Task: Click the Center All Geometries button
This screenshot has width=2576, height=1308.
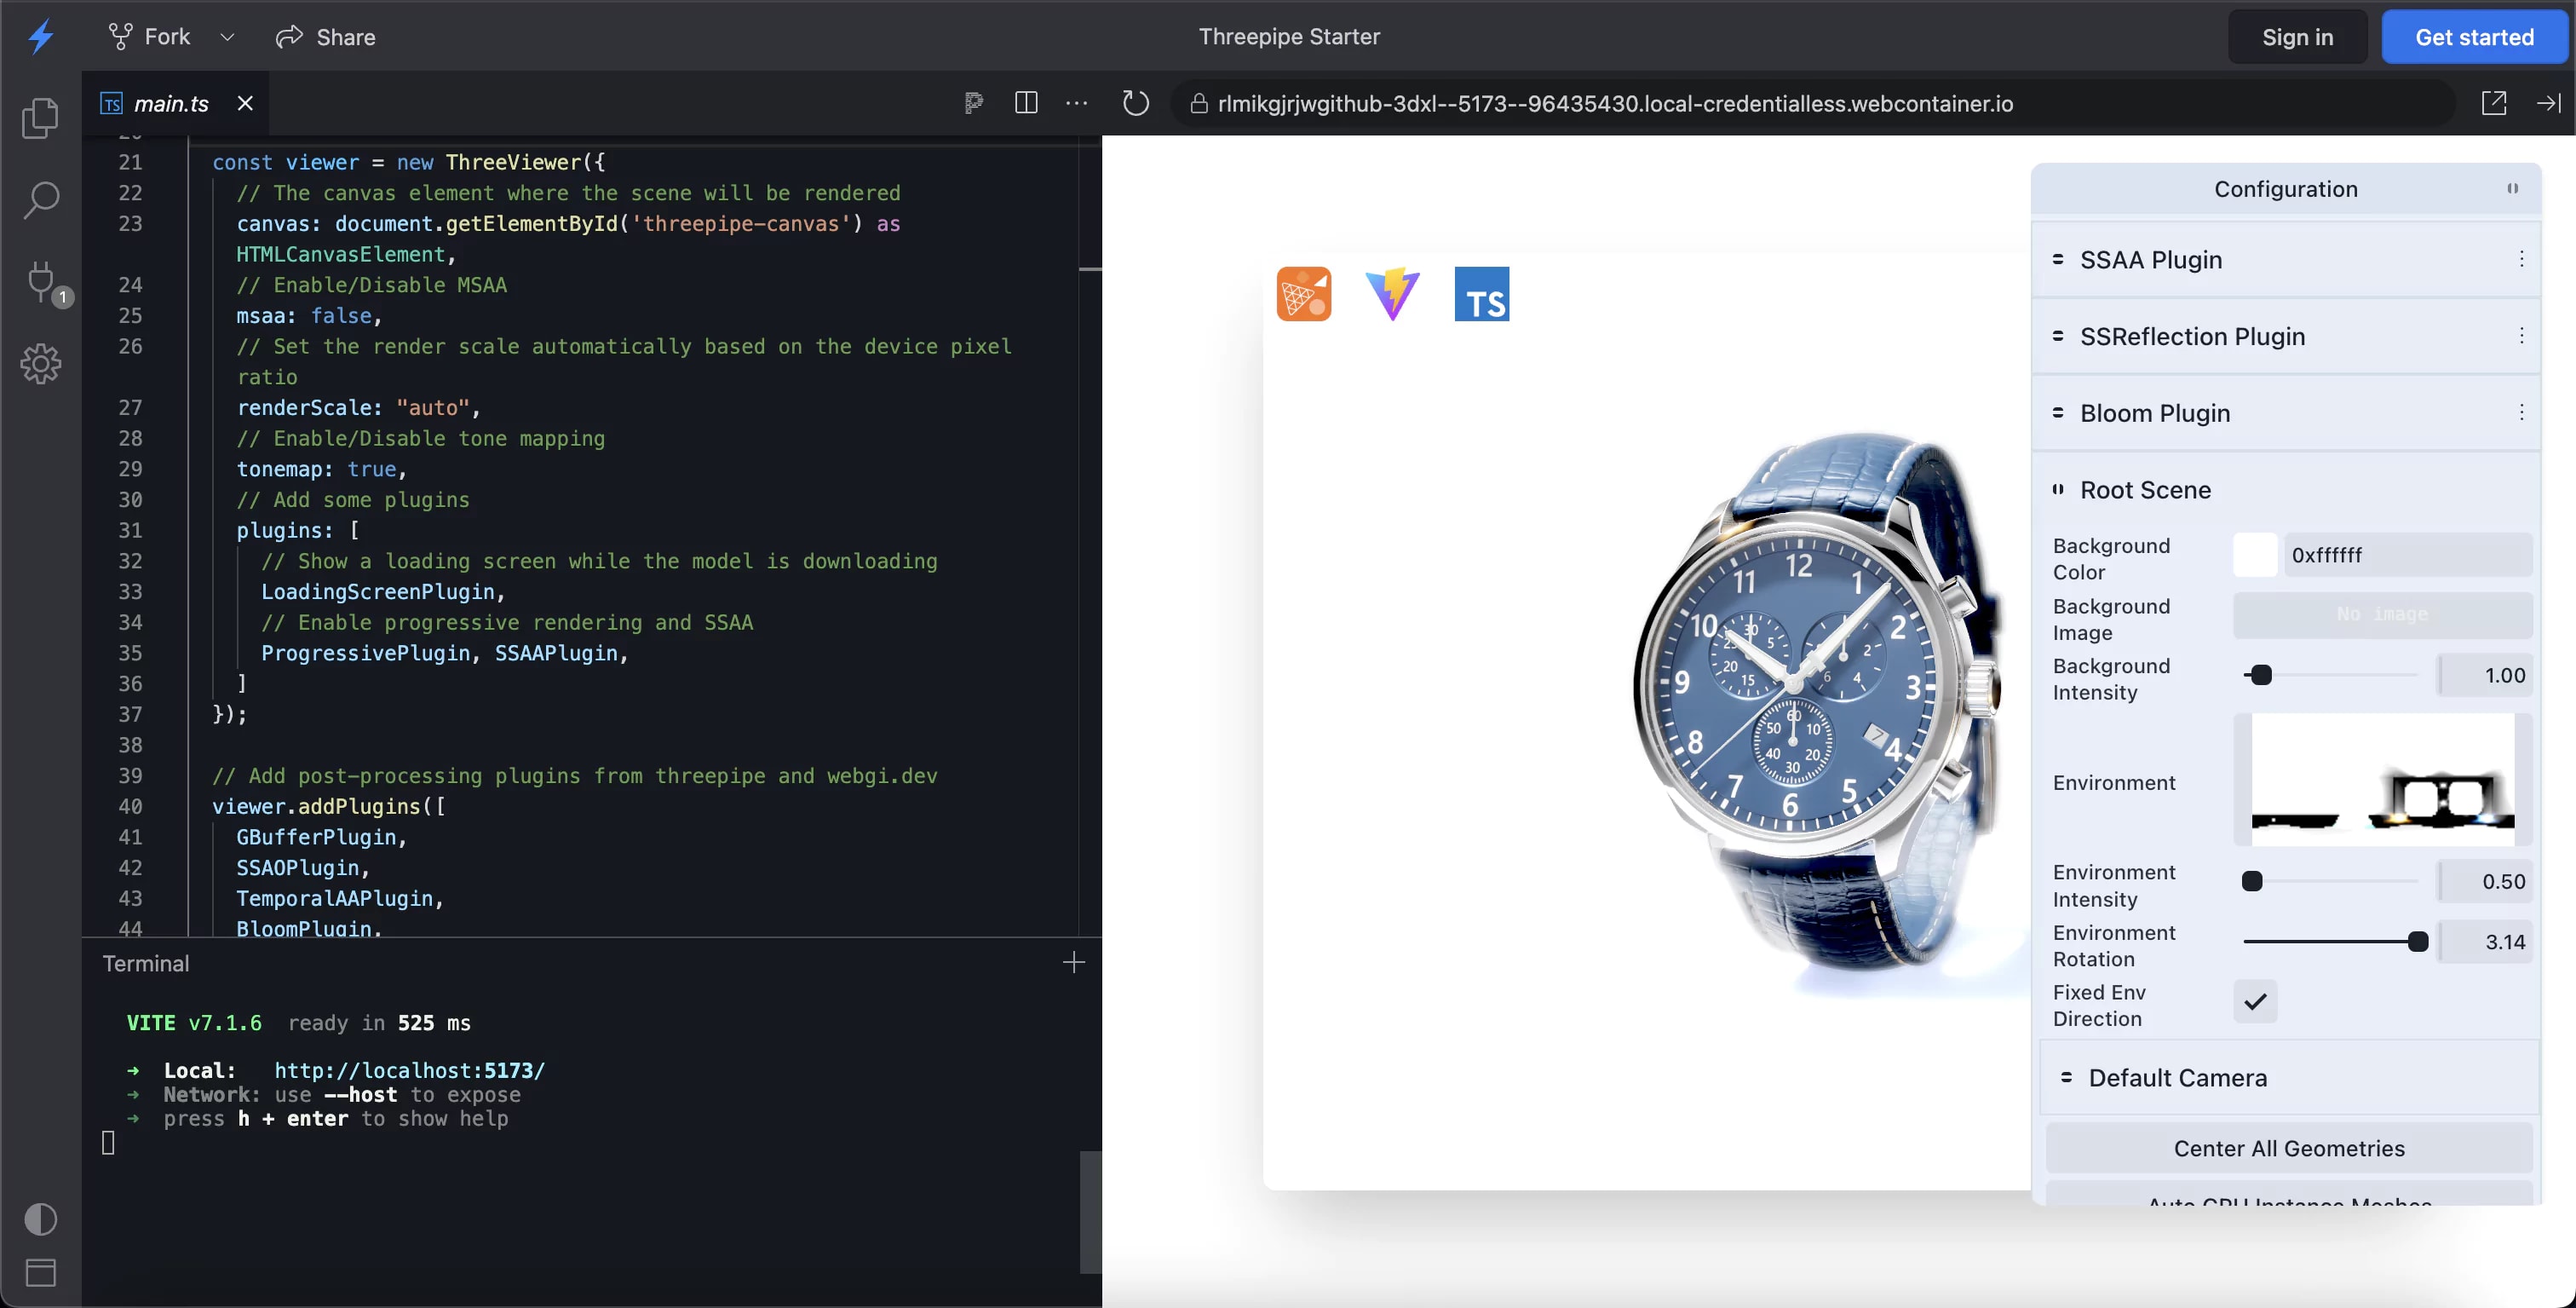Action: click(x=2288, y=1148)
